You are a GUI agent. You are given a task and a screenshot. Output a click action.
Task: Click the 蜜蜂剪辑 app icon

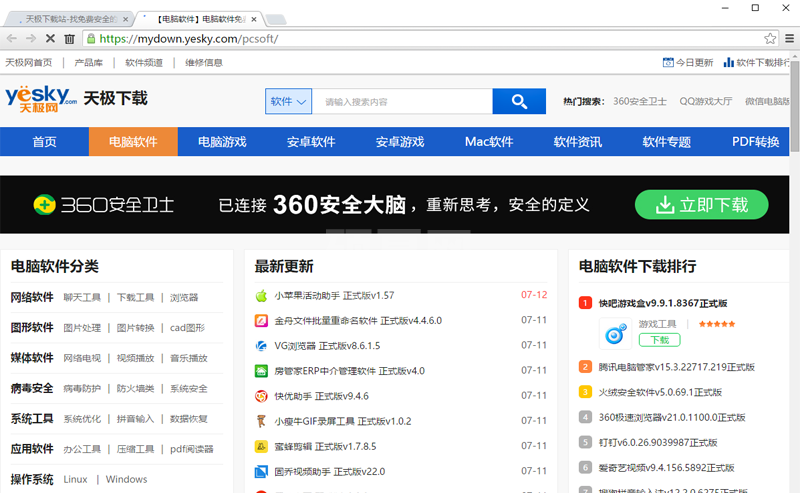pos(261,447)
